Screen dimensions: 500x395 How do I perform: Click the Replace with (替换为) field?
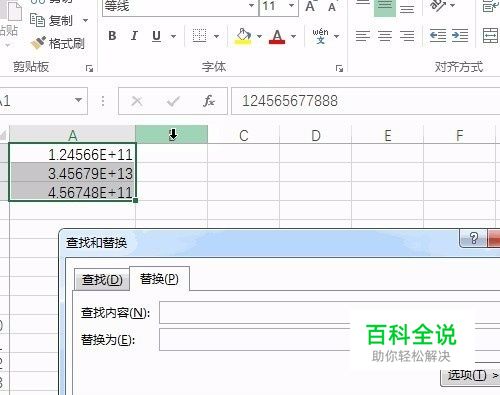coord(330,339)
